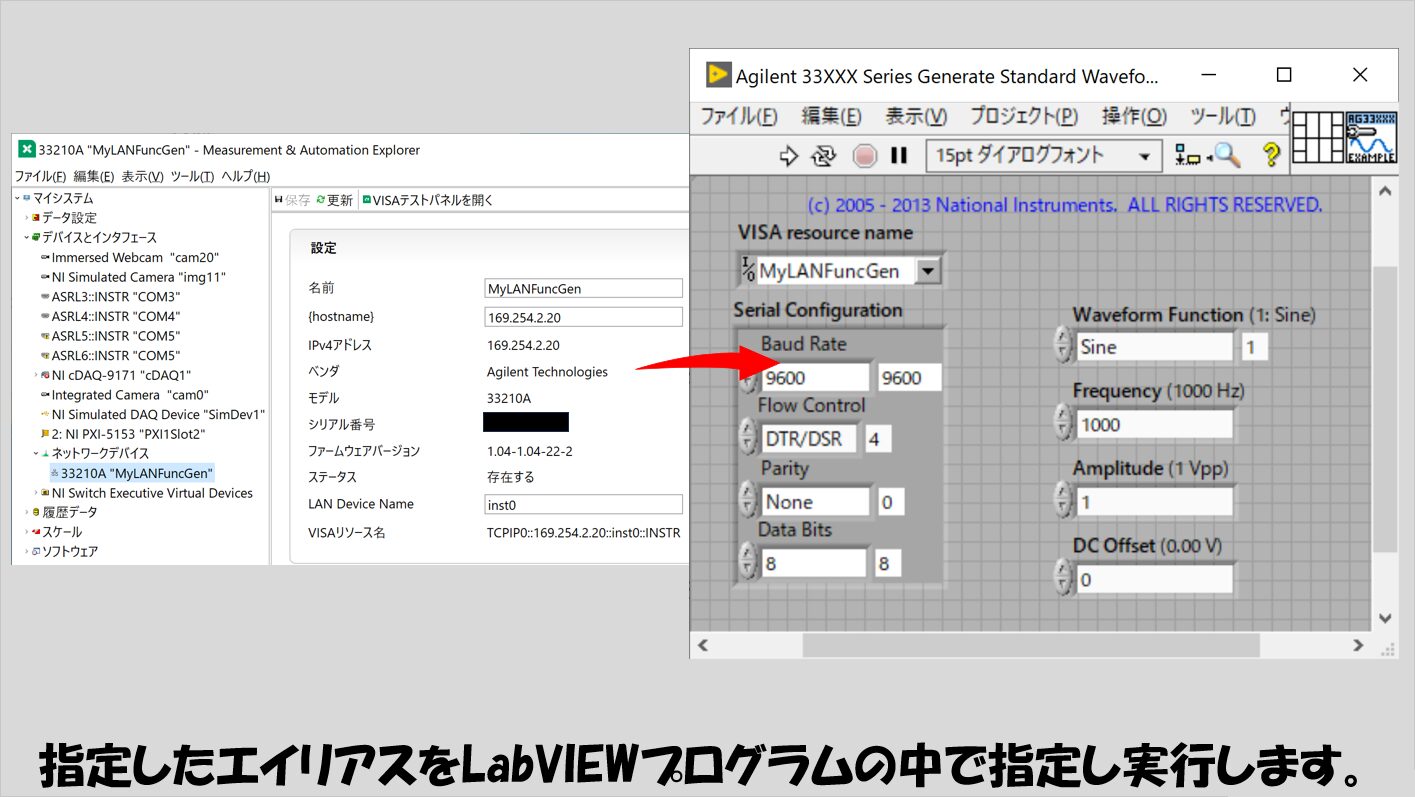This screenshot has width=1415, height=797.
Task: Click the Align Objects toolbar icon
Action: [x=1188, y=155]
